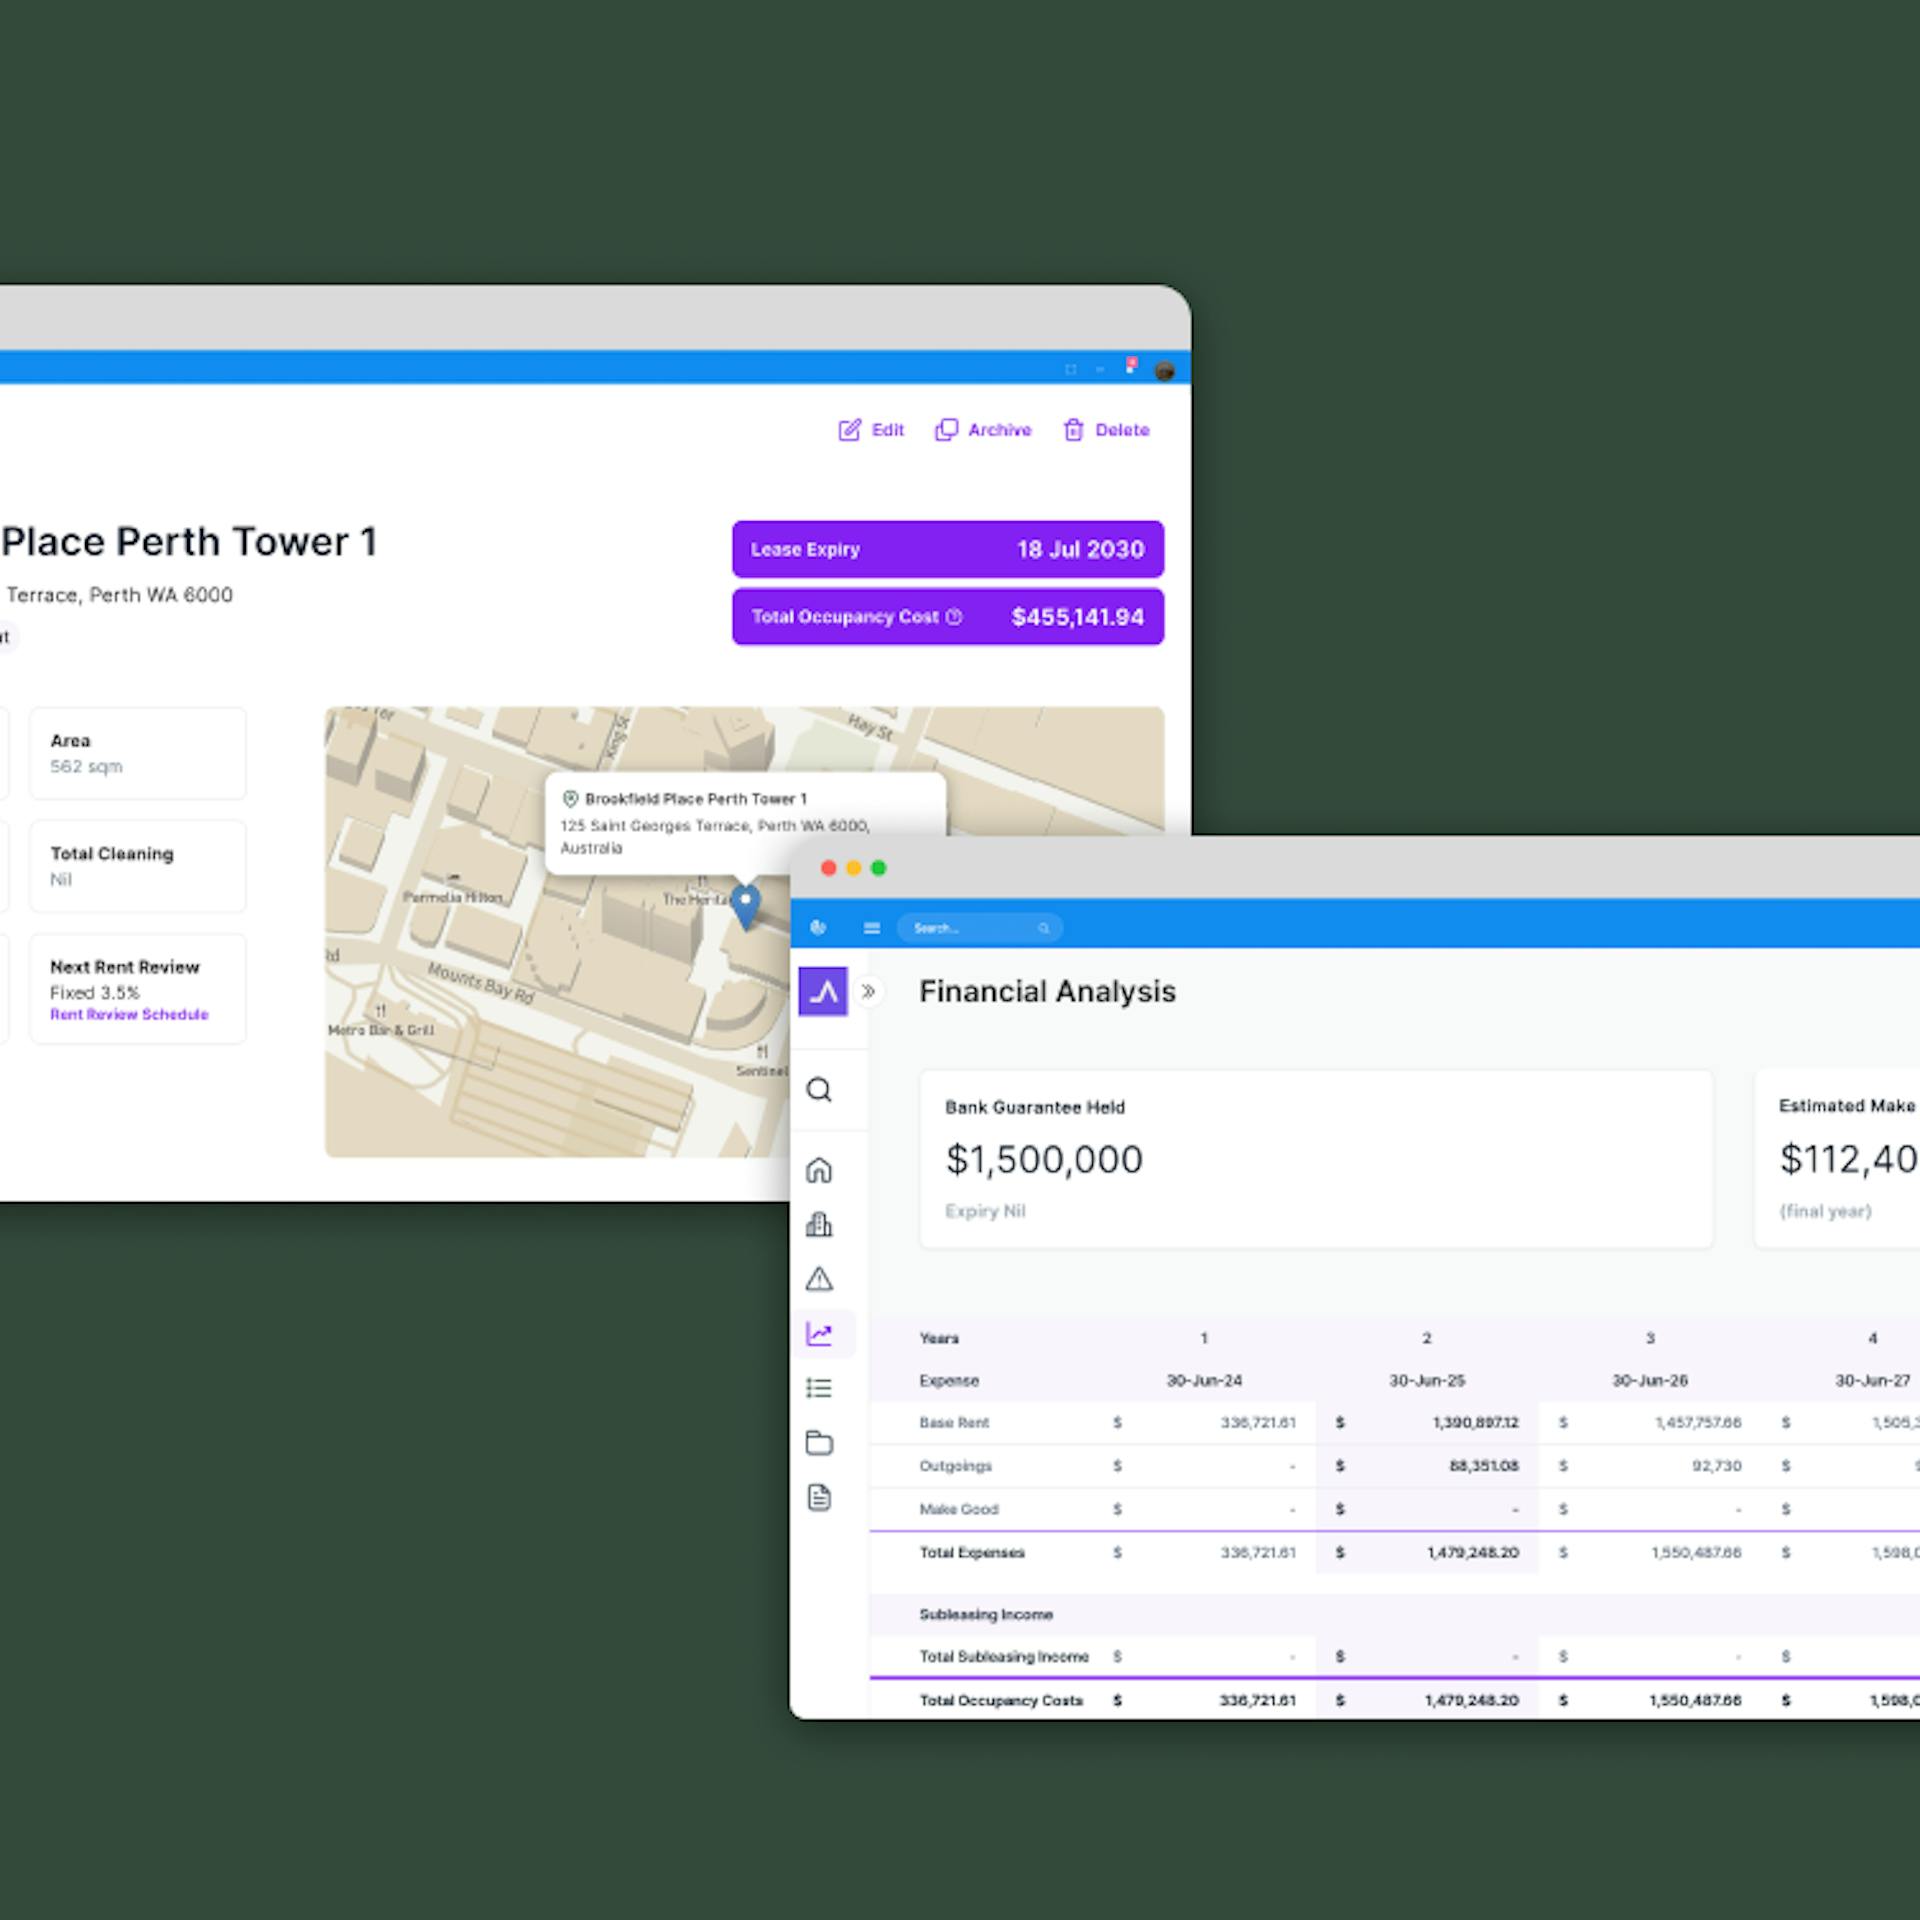Click the Base Rent value 336,721.61

[x=1258, y=1422]
